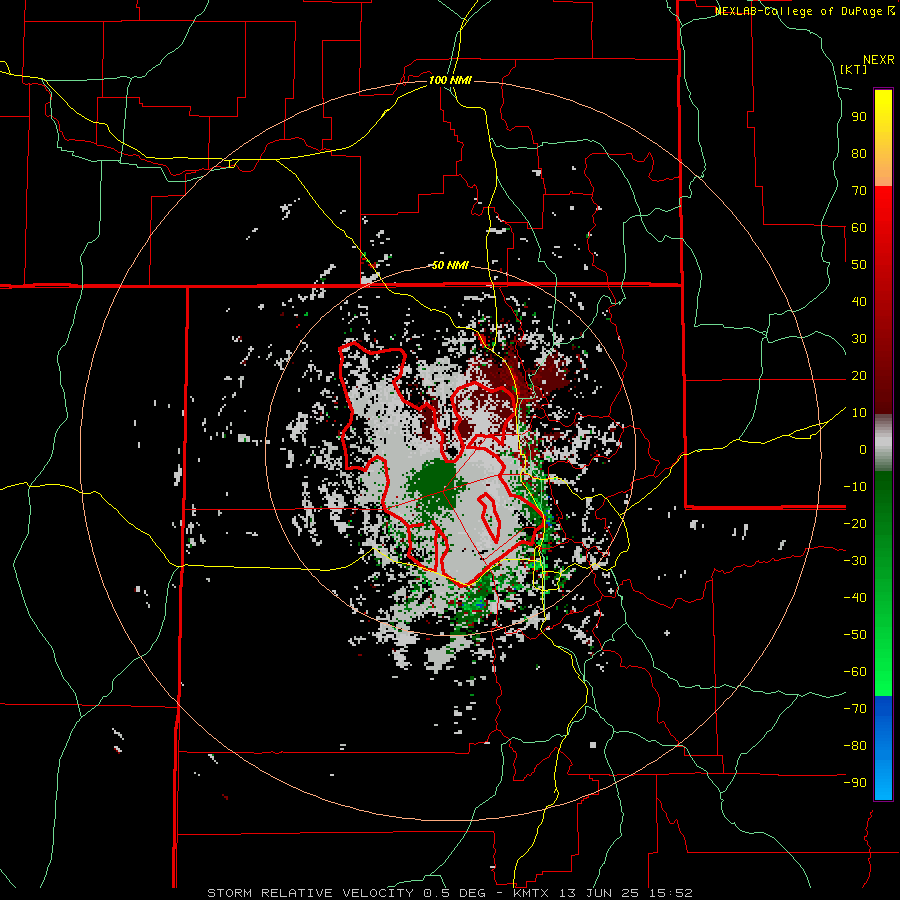
Task: Select the Storm Relative Velocity caption text
Action: pos(450,893)
